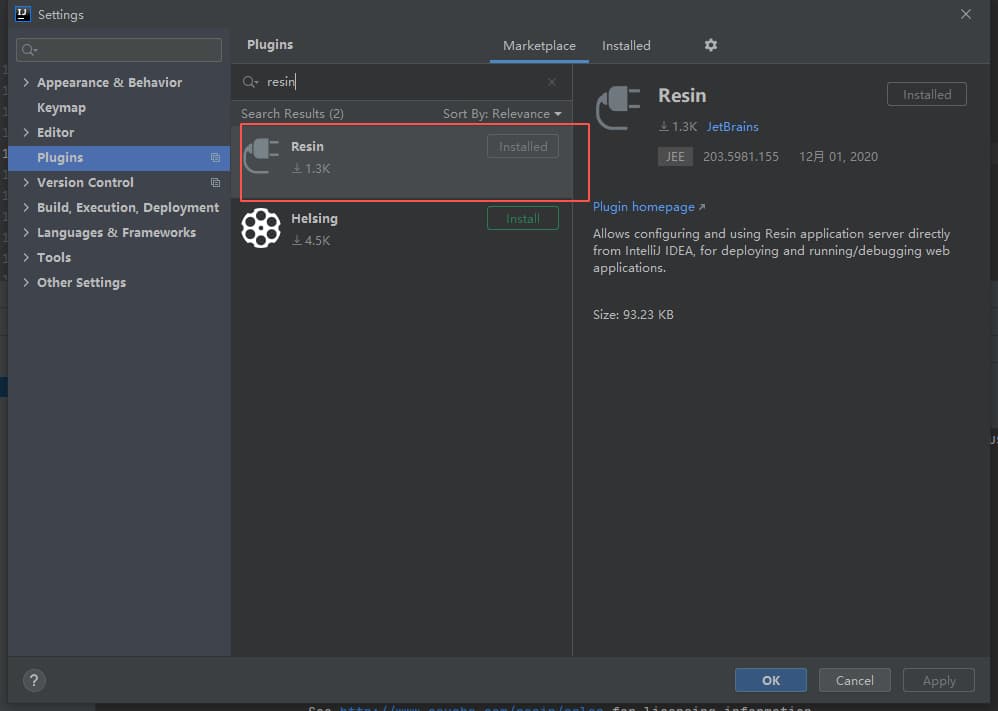
Task: Clear the plugin search with X icon
Action: pyautogui.click(x=552, y=82)
